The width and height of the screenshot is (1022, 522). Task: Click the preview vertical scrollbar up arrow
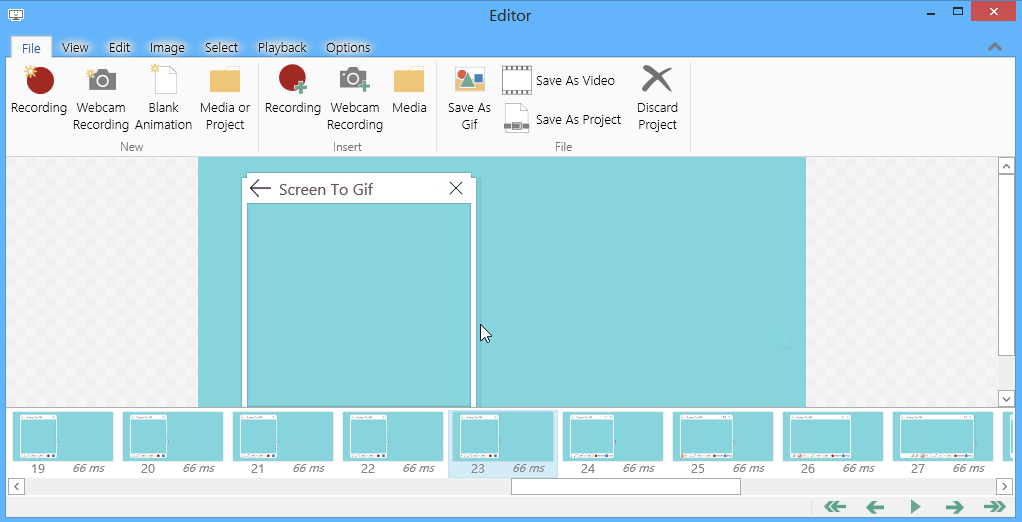coord(1006,166)
